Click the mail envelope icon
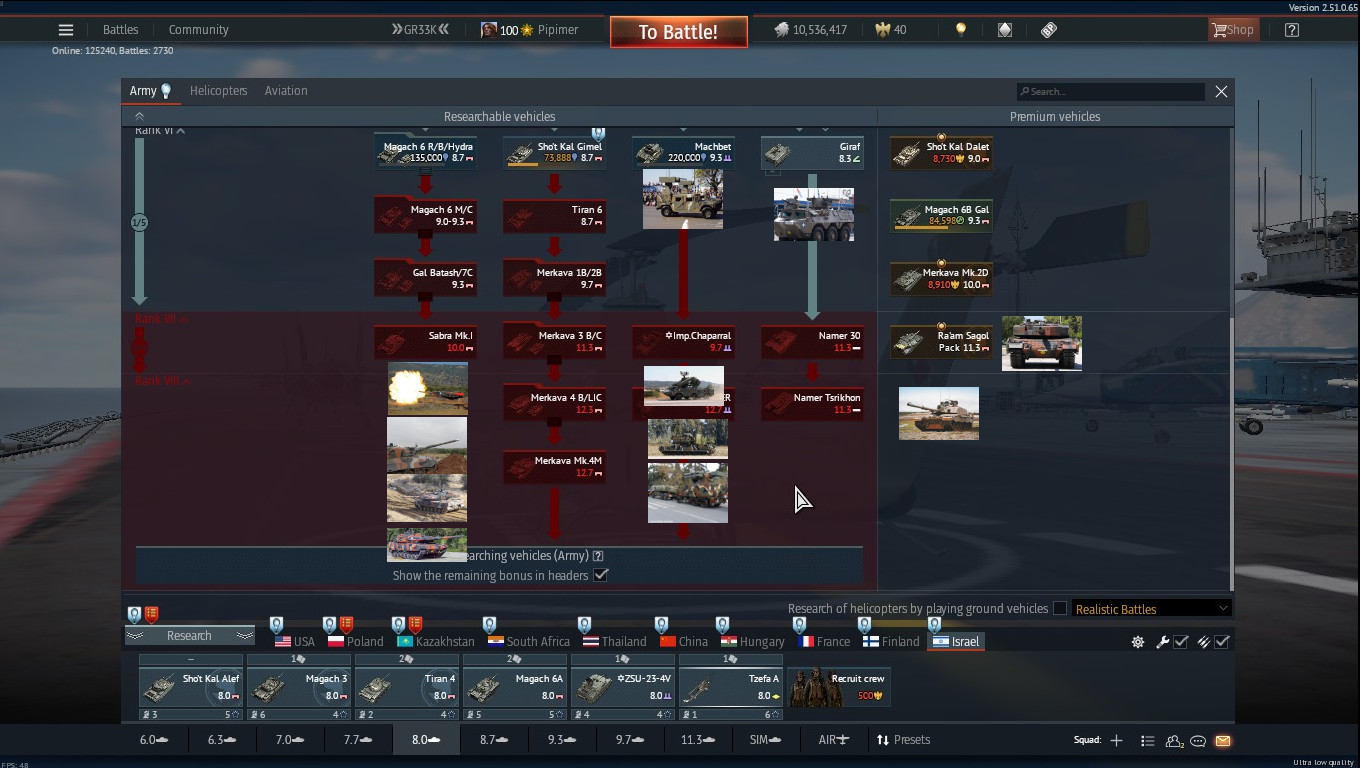Image resolution: width=1360 pixels, height=768 pixels. coord(1222,741)
